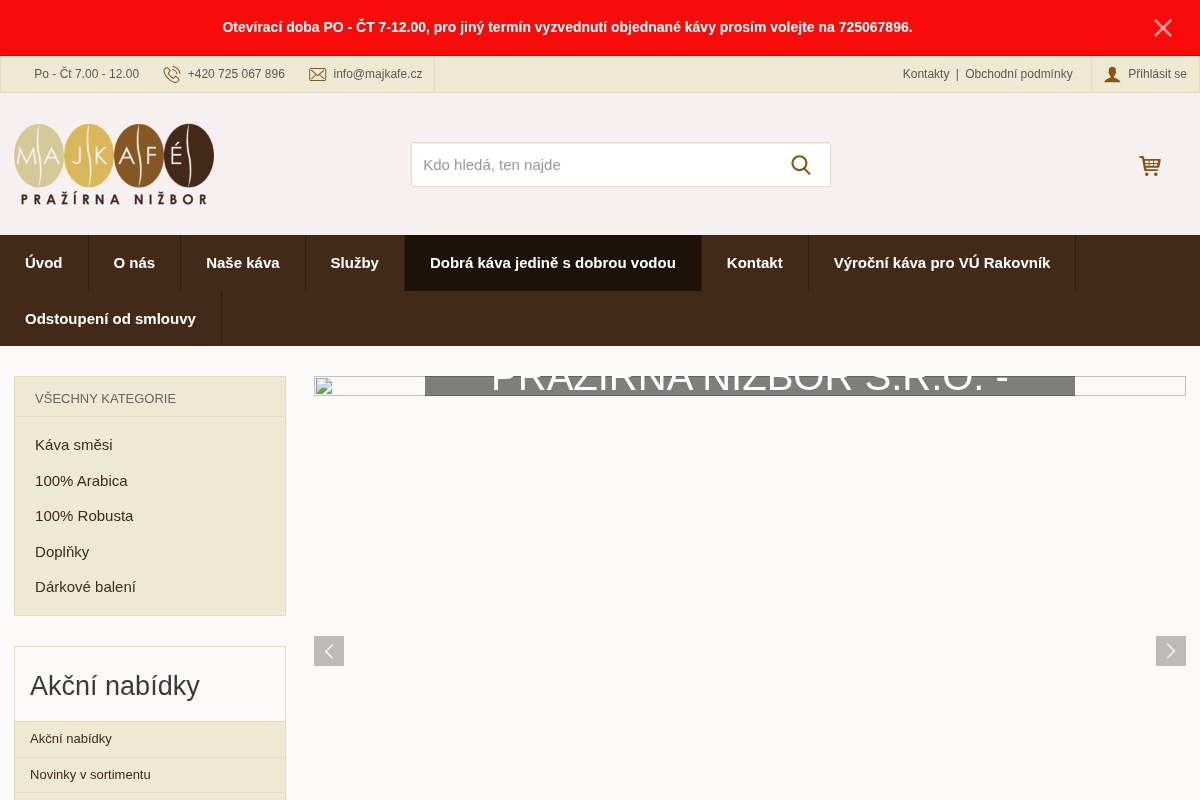This screenshot has height=800, width=1200.
Task: Select the Káva směsi category
Action: 74,445
